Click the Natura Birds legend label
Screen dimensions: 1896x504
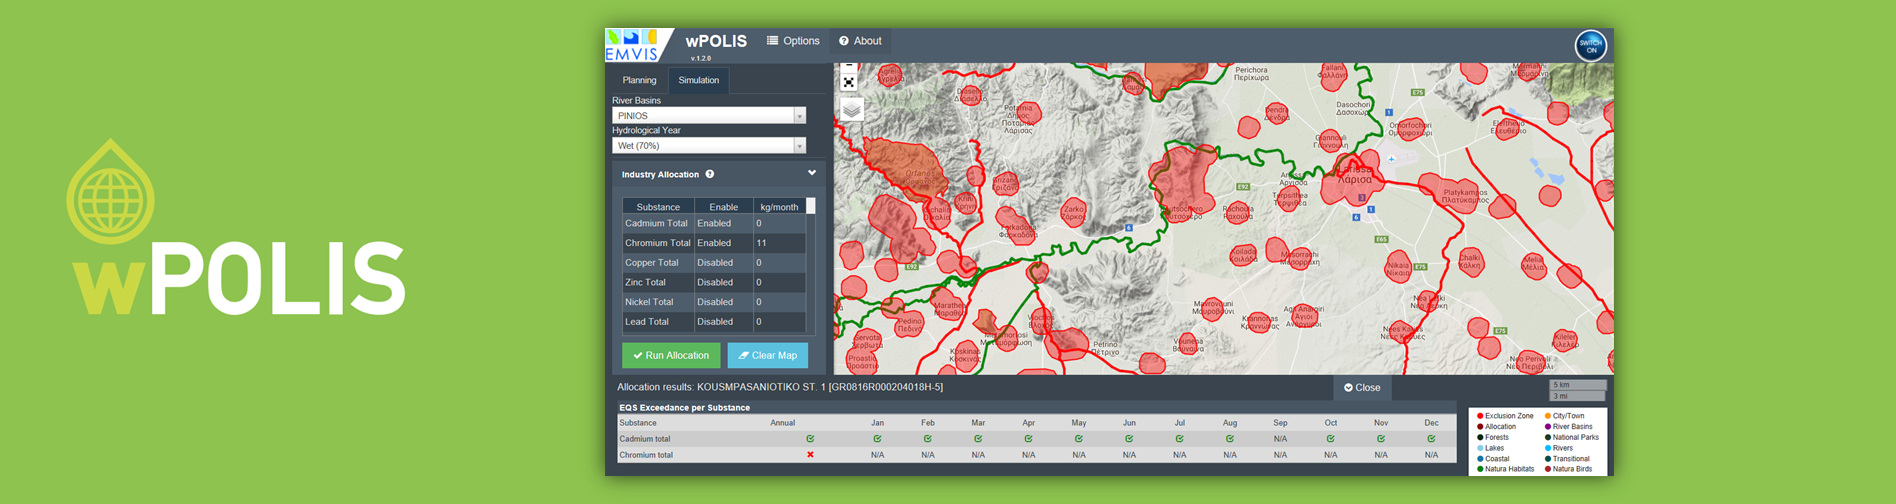pos(1572,469)
